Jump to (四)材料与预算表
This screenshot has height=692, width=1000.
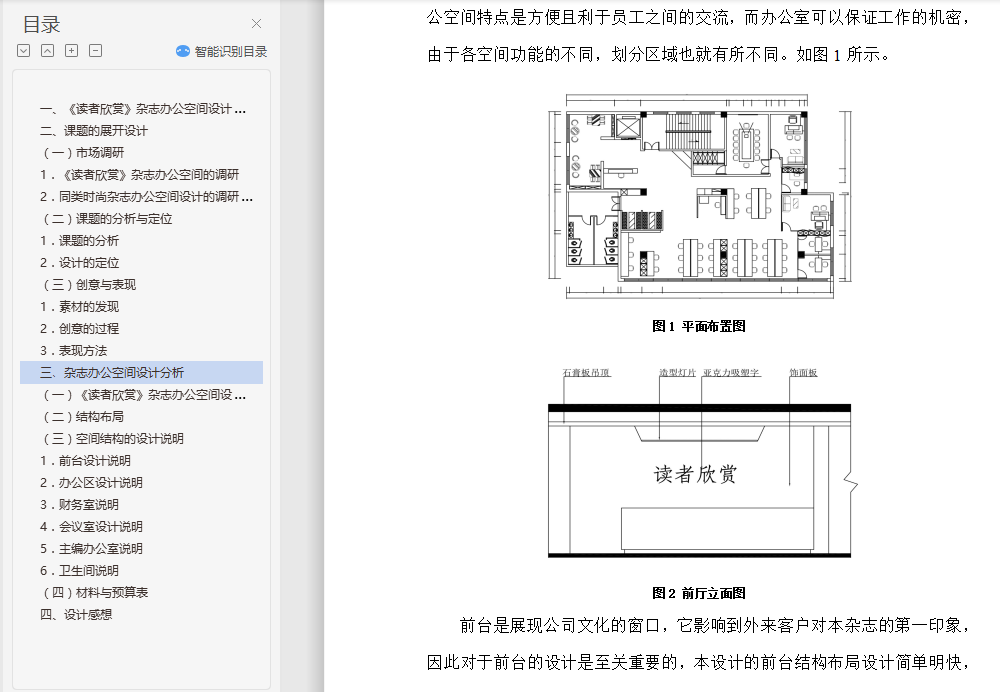pos(95,593)
